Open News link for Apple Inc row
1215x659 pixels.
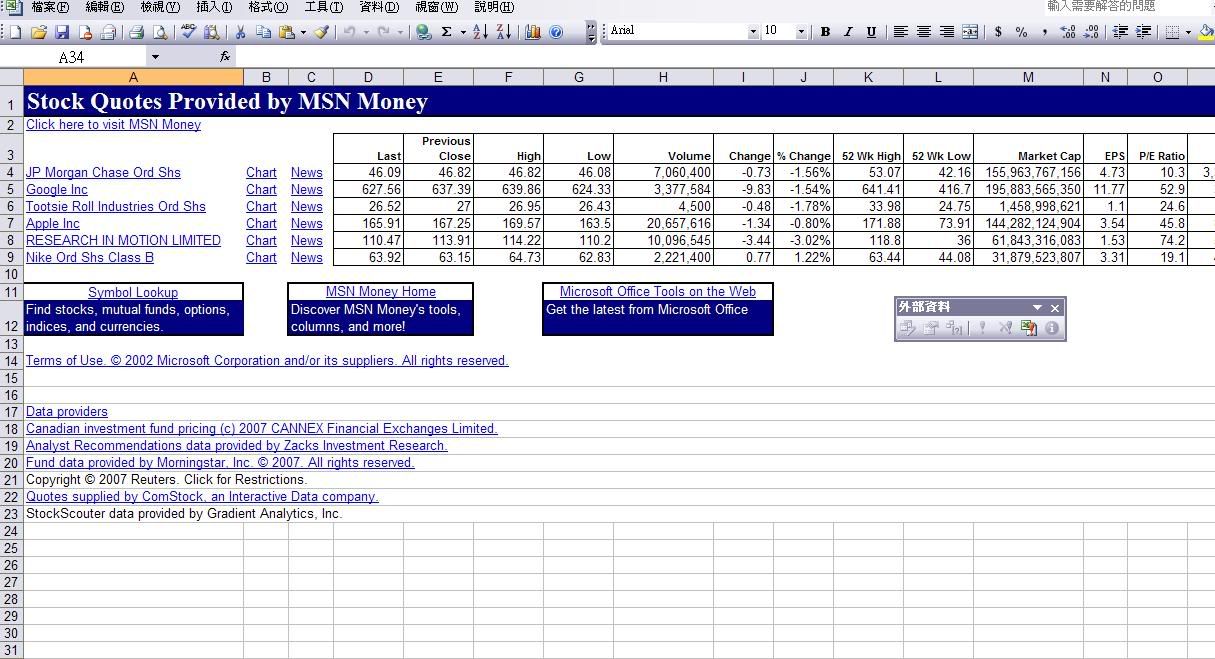(x=307, y=224)
